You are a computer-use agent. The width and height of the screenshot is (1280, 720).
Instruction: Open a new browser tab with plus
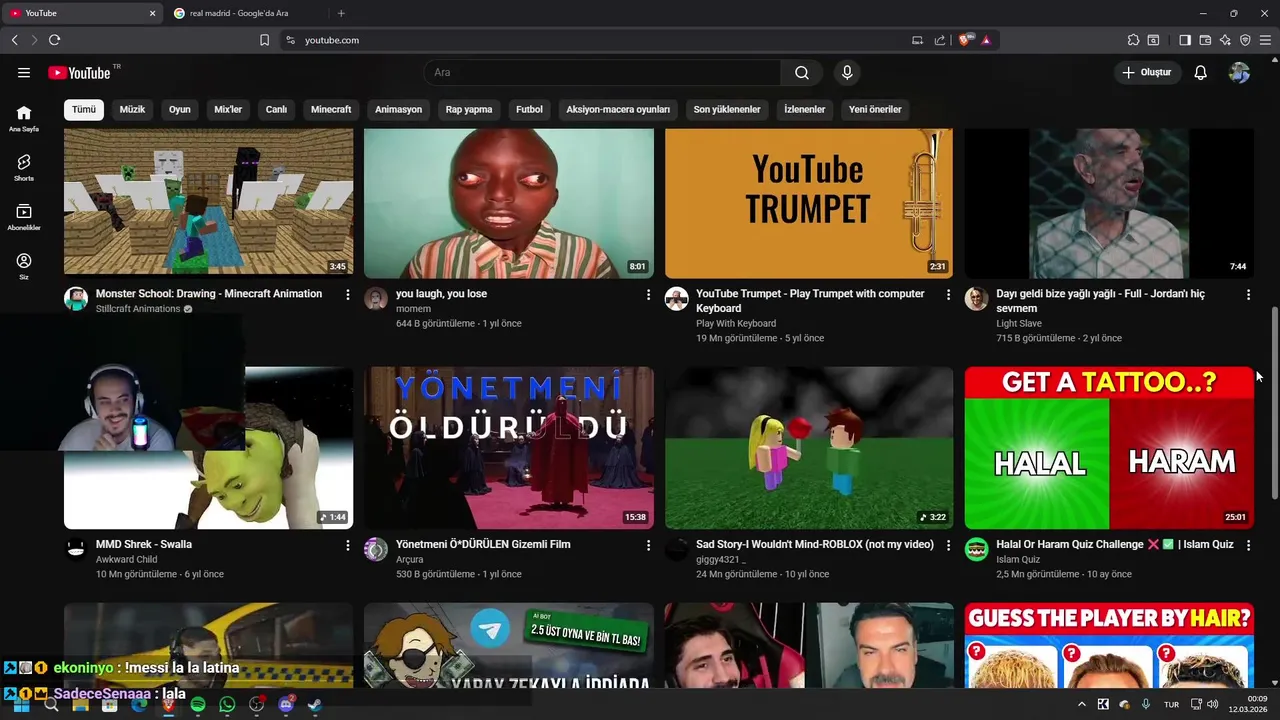tap(341, 13)
